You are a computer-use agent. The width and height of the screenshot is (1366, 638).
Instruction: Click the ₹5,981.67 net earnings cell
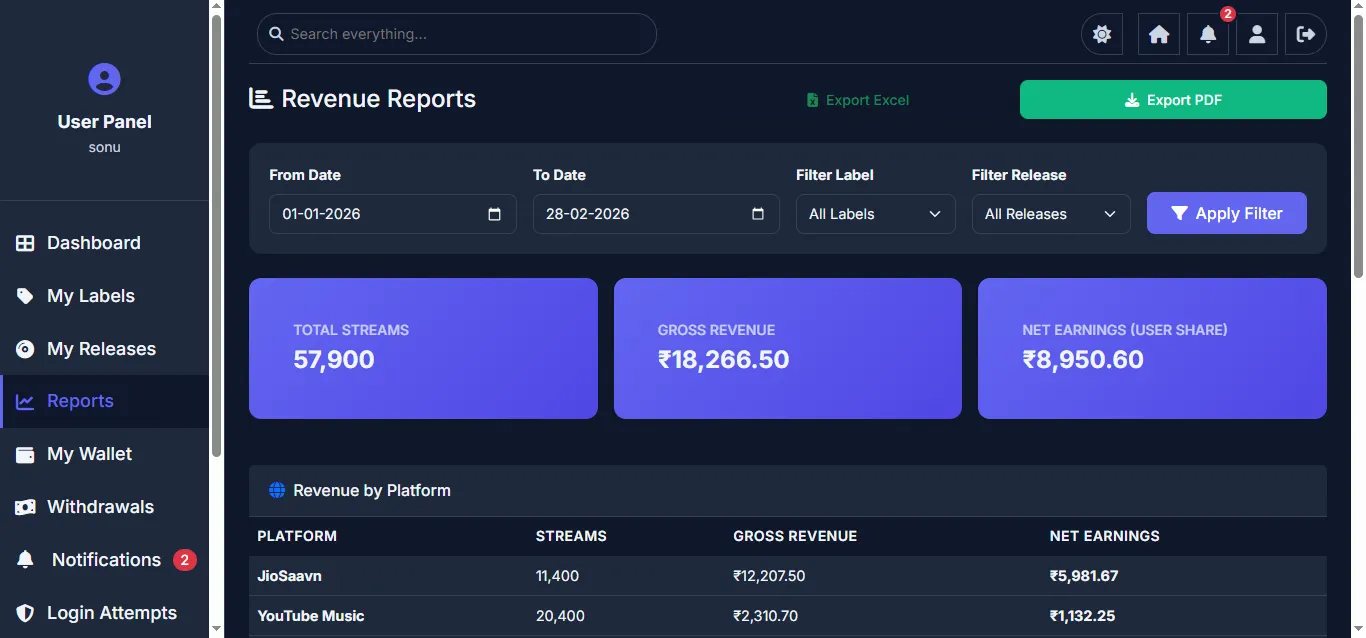[x=1084, y=576]
